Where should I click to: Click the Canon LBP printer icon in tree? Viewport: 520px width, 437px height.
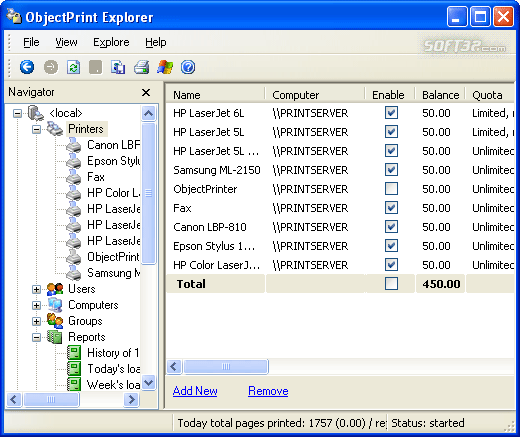74,145
